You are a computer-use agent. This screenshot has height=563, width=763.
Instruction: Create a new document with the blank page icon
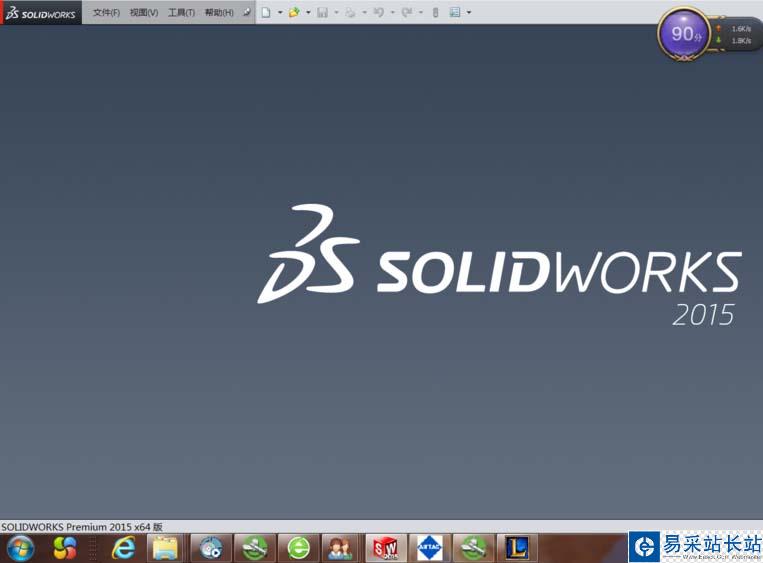tap(266, 13)
